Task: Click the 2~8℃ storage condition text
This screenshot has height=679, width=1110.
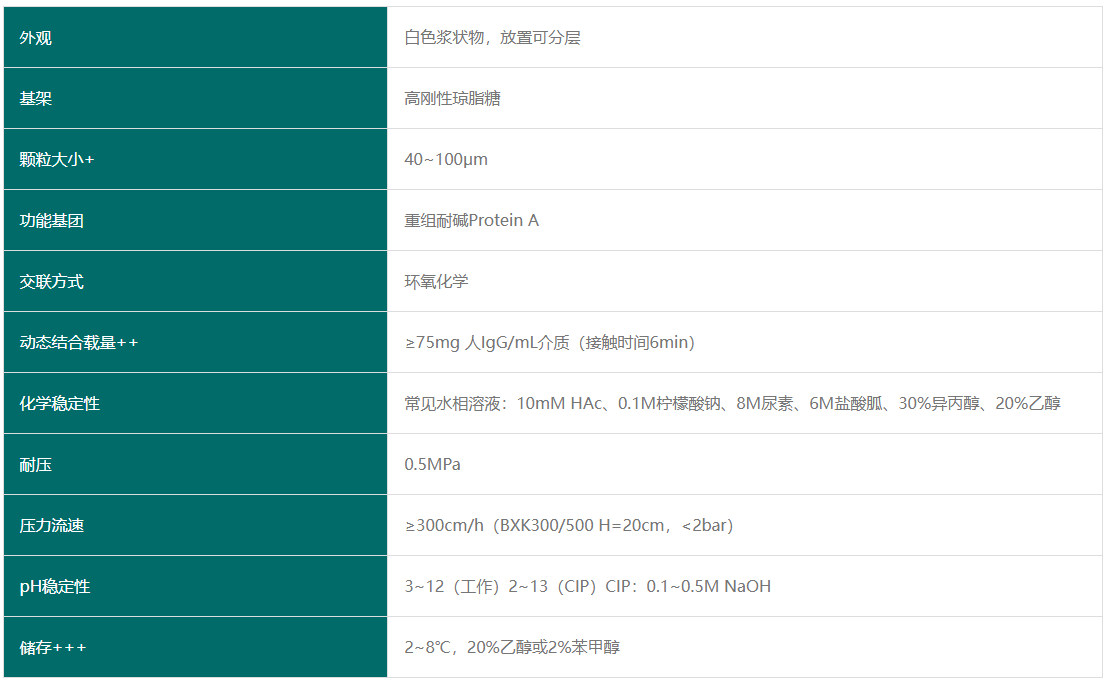Action: click(x=512, y=648)
